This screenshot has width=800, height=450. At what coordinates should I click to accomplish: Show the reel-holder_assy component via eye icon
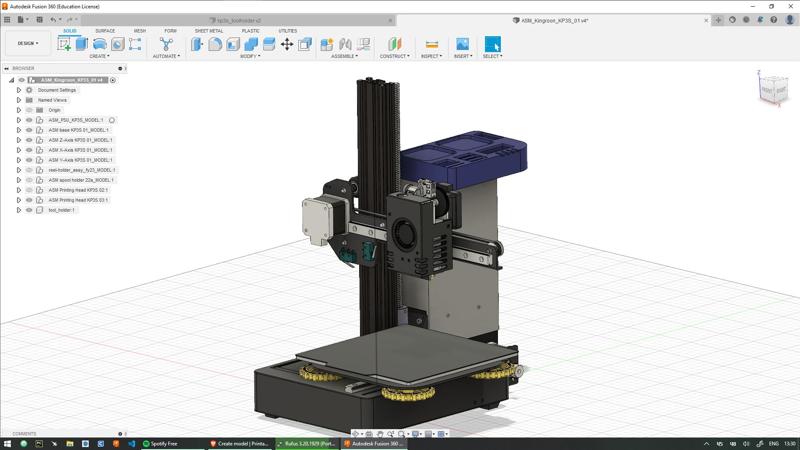29,170
